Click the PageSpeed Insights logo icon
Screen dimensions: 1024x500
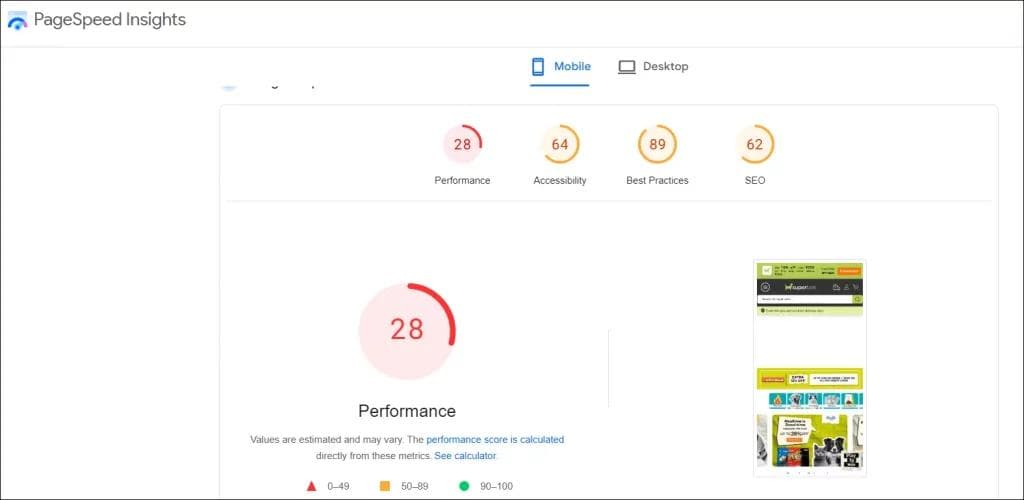tap(18, 20)
